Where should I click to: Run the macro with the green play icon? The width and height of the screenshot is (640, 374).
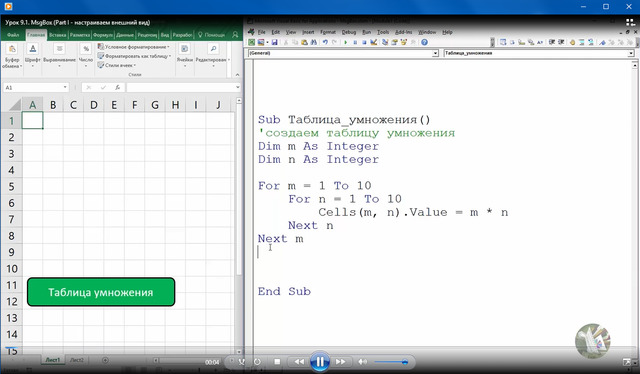(345, 42)
